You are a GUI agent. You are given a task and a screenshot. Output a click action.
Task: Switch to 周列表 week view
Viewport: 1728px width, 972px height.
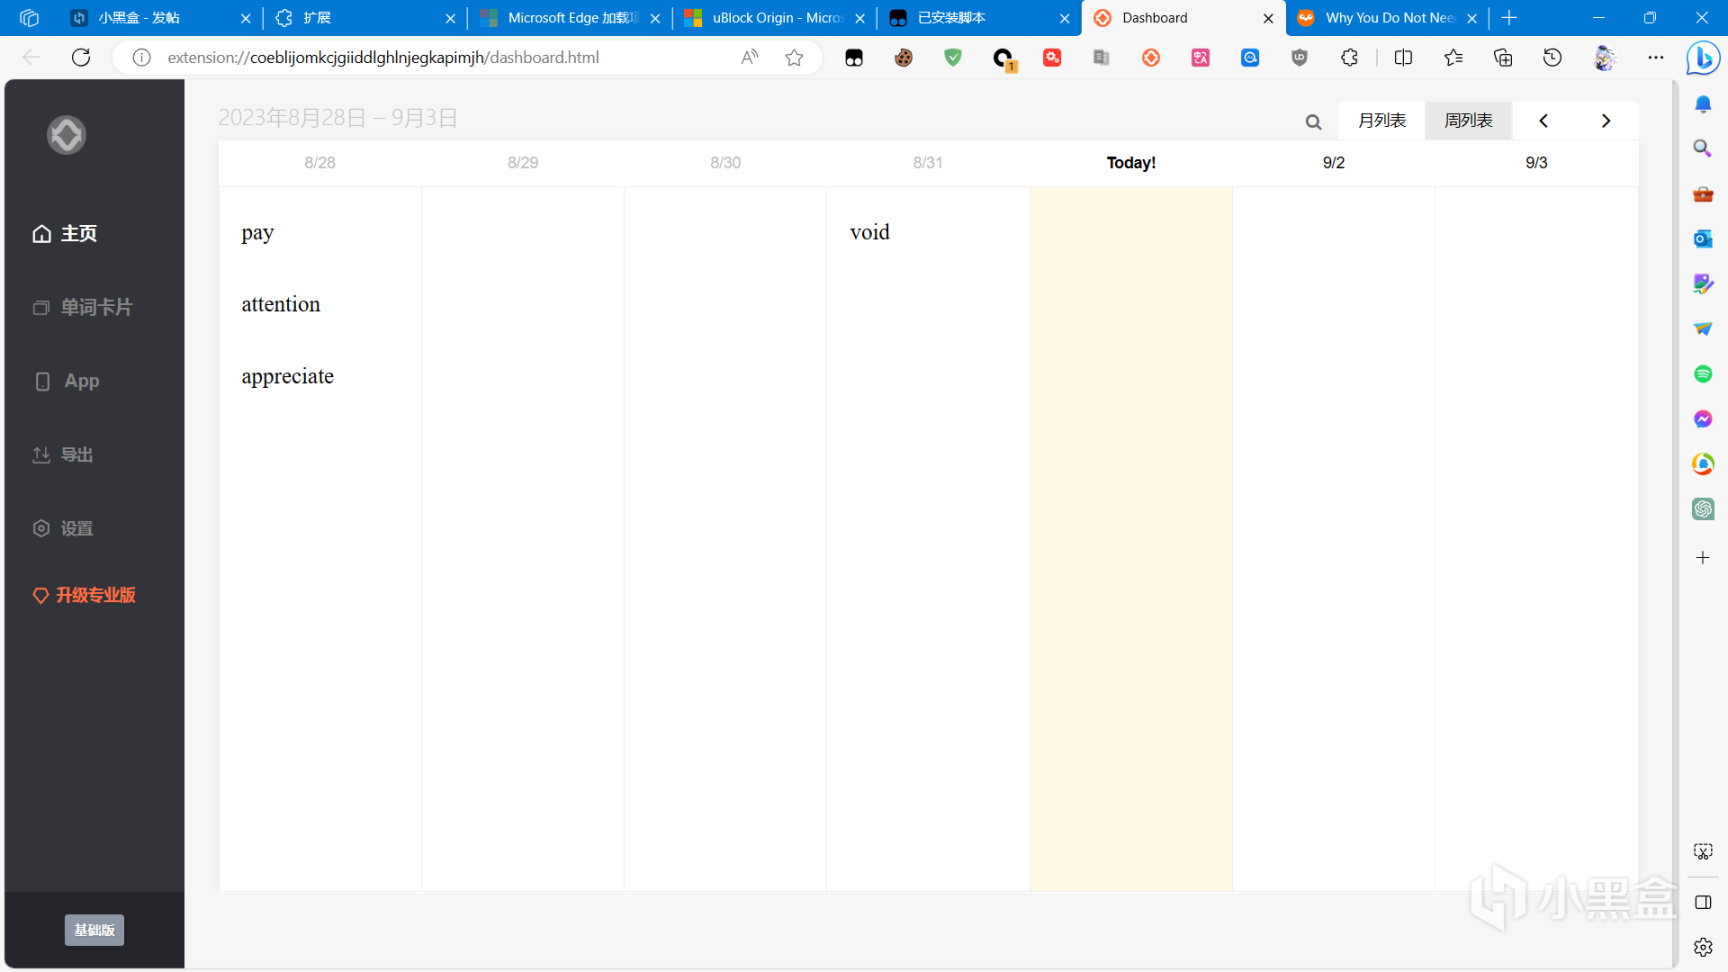pos(1469,120)
